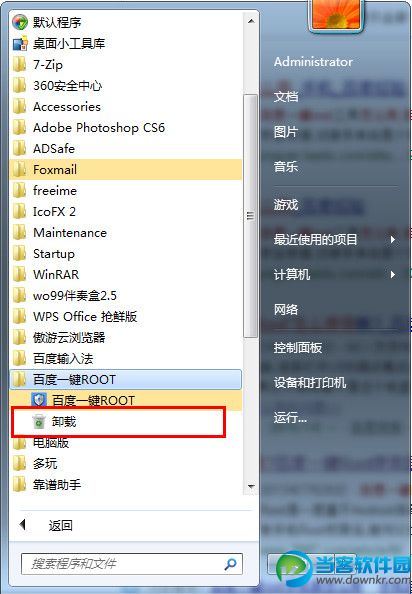Open the 7-Zip folder icon
Viewport: 412px width, 594px height.
19,65
